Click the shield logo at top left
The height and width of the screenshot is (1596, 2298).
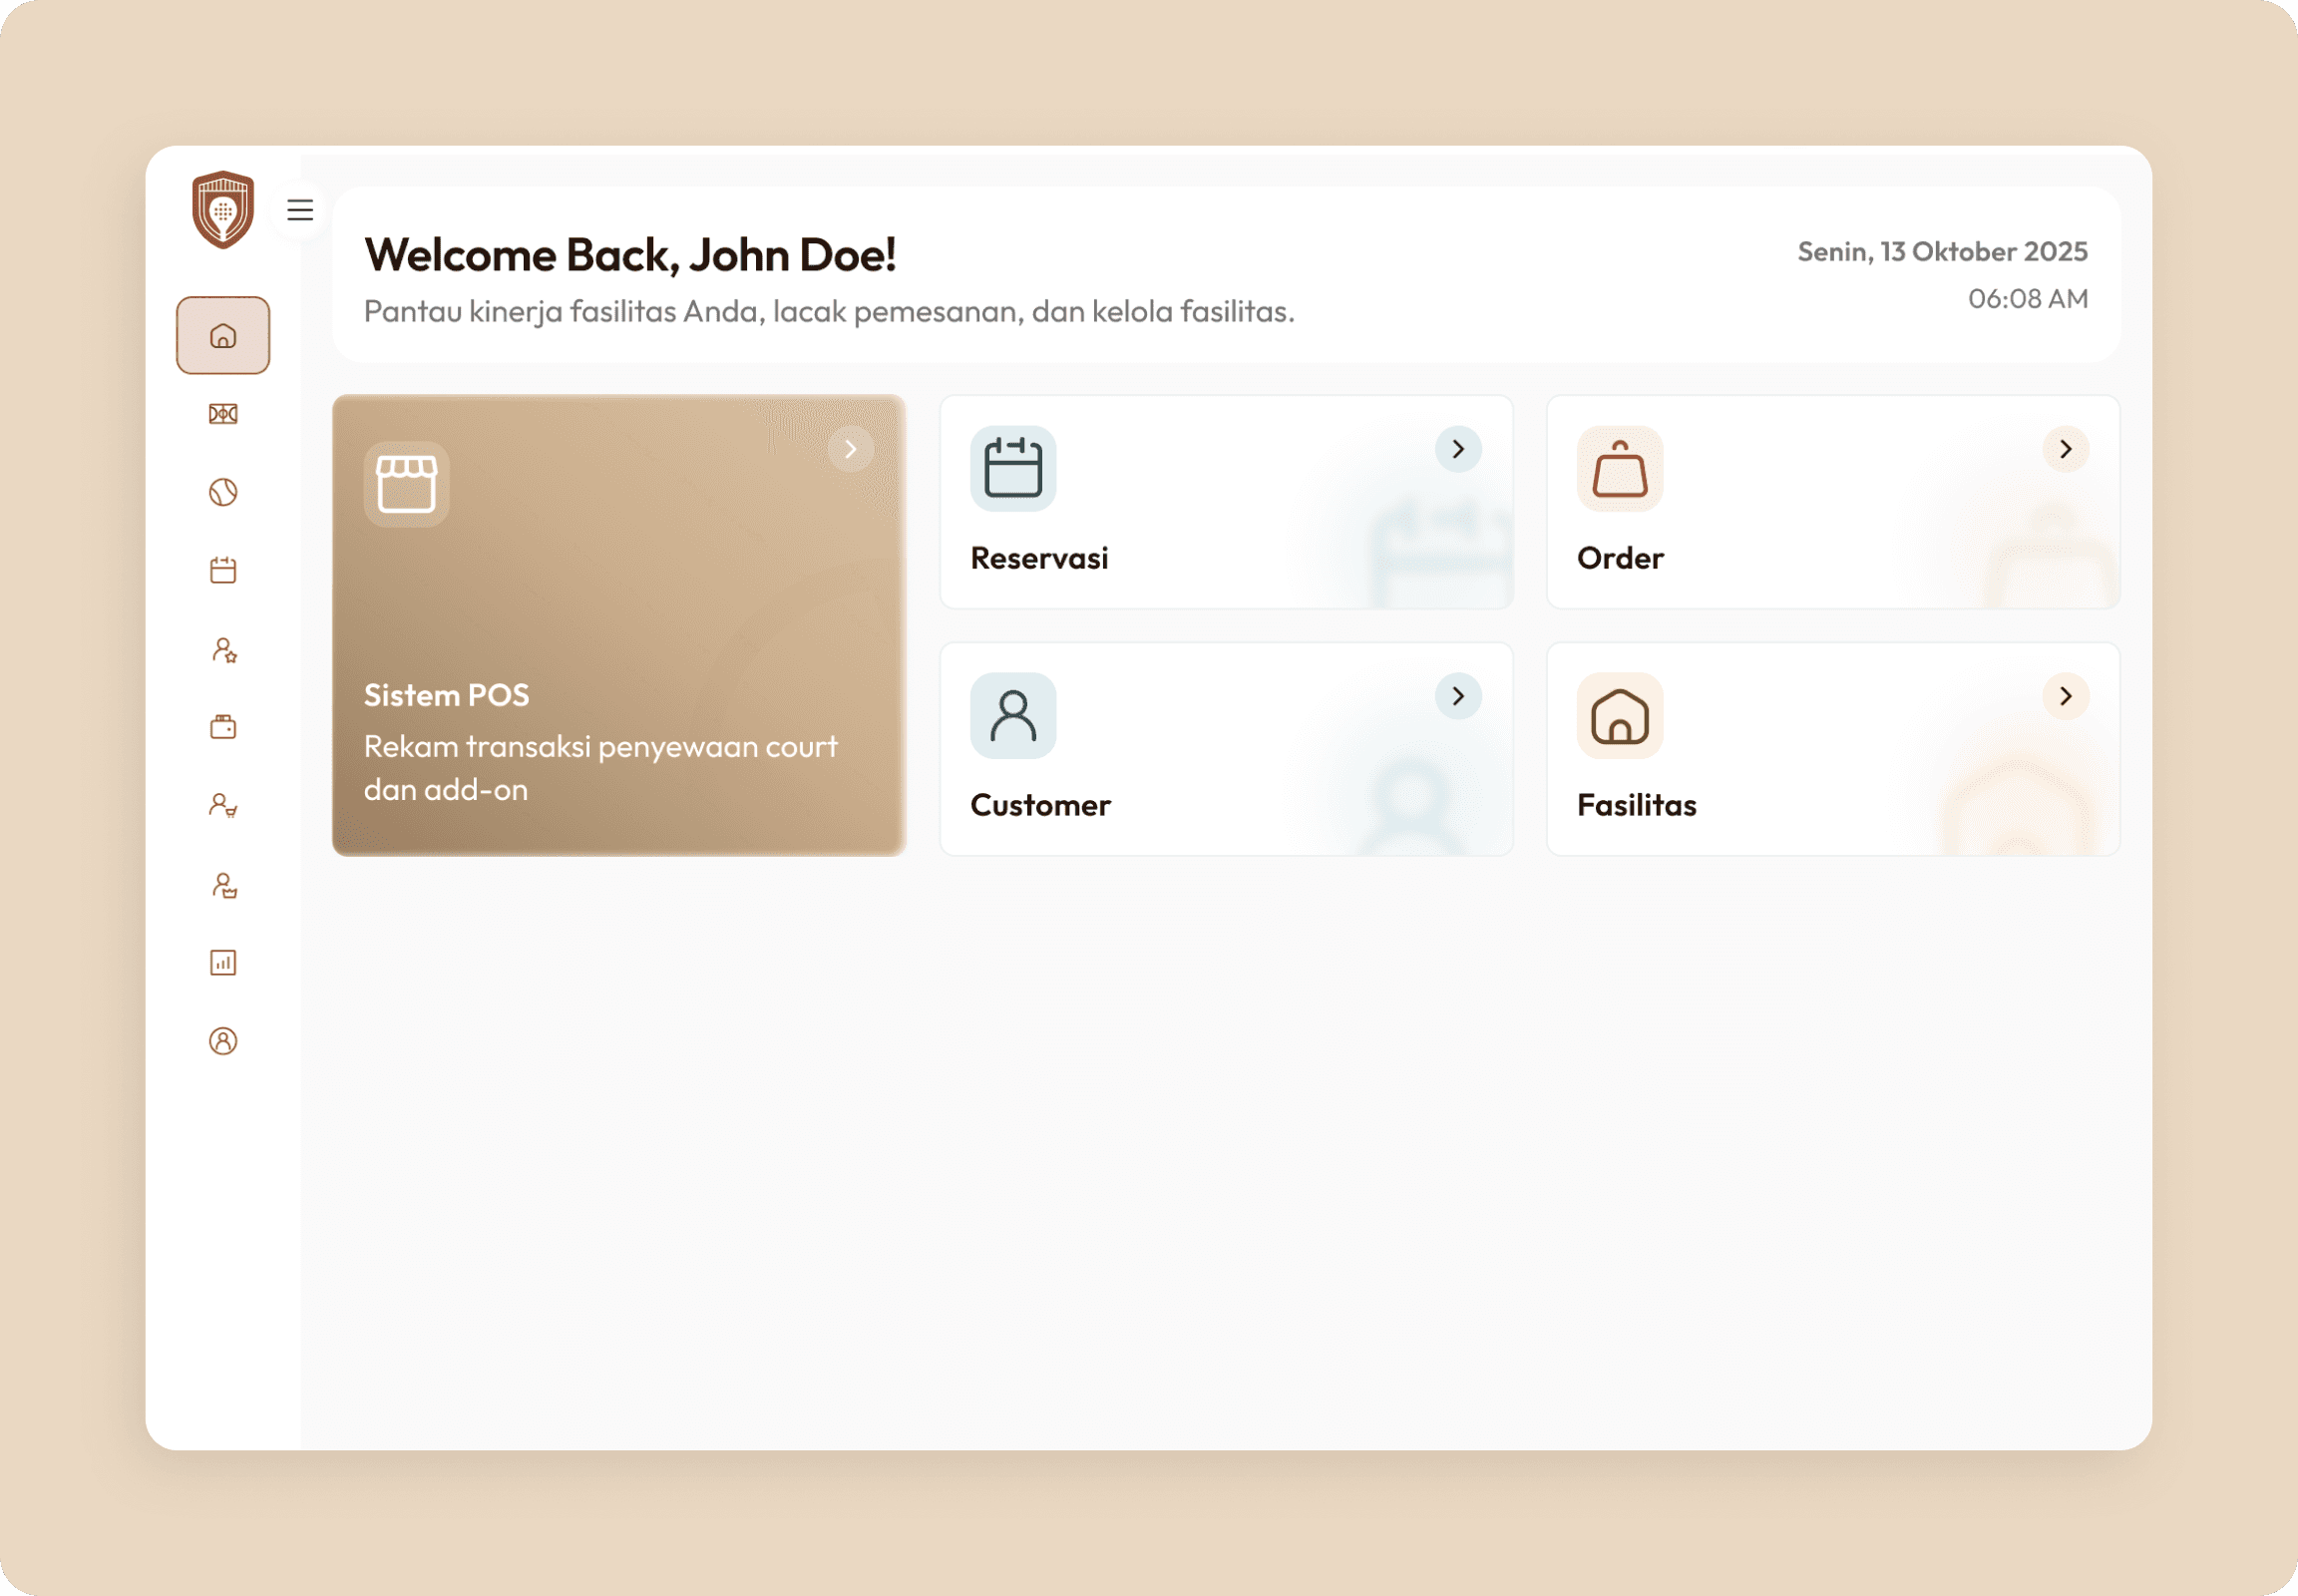[223, 209]
